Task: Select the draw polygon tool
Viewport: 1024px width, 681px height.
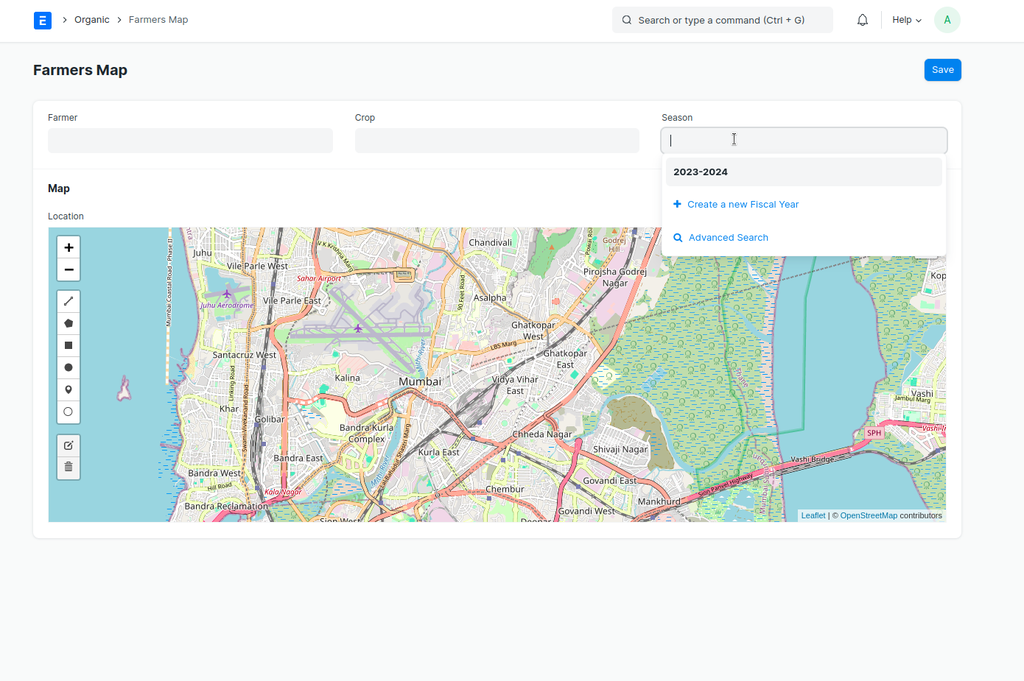Action: click(68, 323)
